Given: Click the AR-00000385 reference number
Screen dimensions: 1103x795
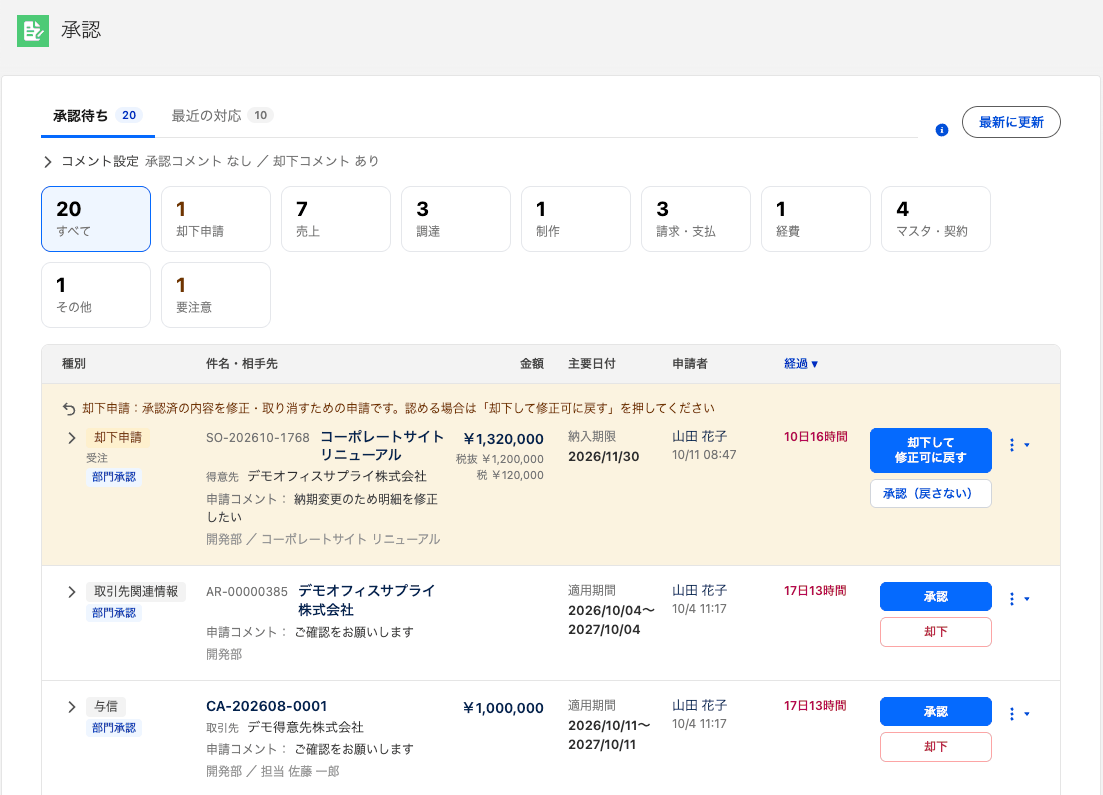Looking at the screenshot, I should pos(247,592).
